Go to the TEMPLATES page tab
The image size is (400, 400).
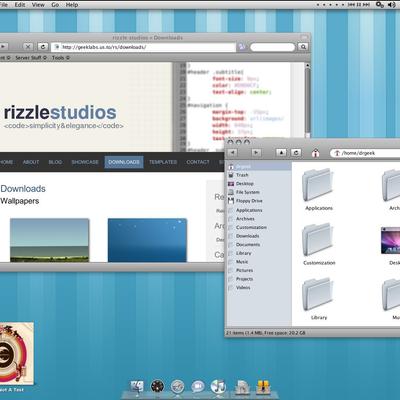(x=163, y=162)
